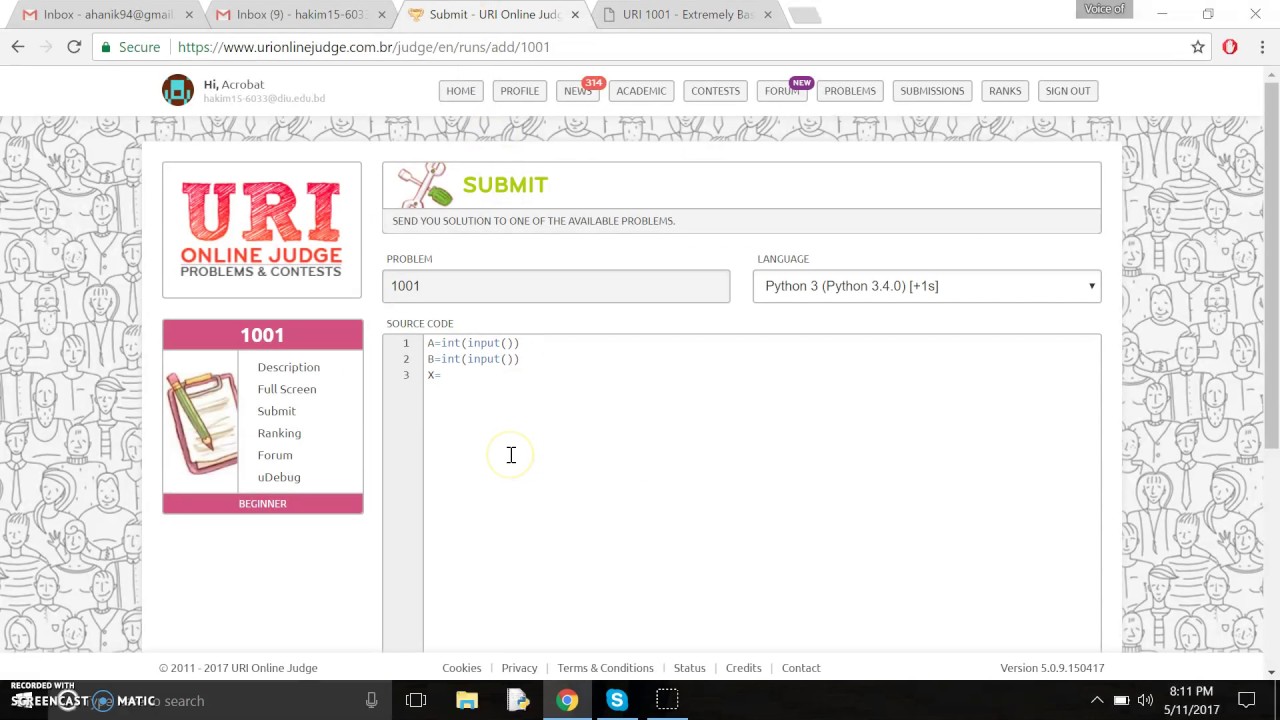This screenshot has width=1280, height=720.
Task: Click the Cookies footer link
Action: (462, 668)
